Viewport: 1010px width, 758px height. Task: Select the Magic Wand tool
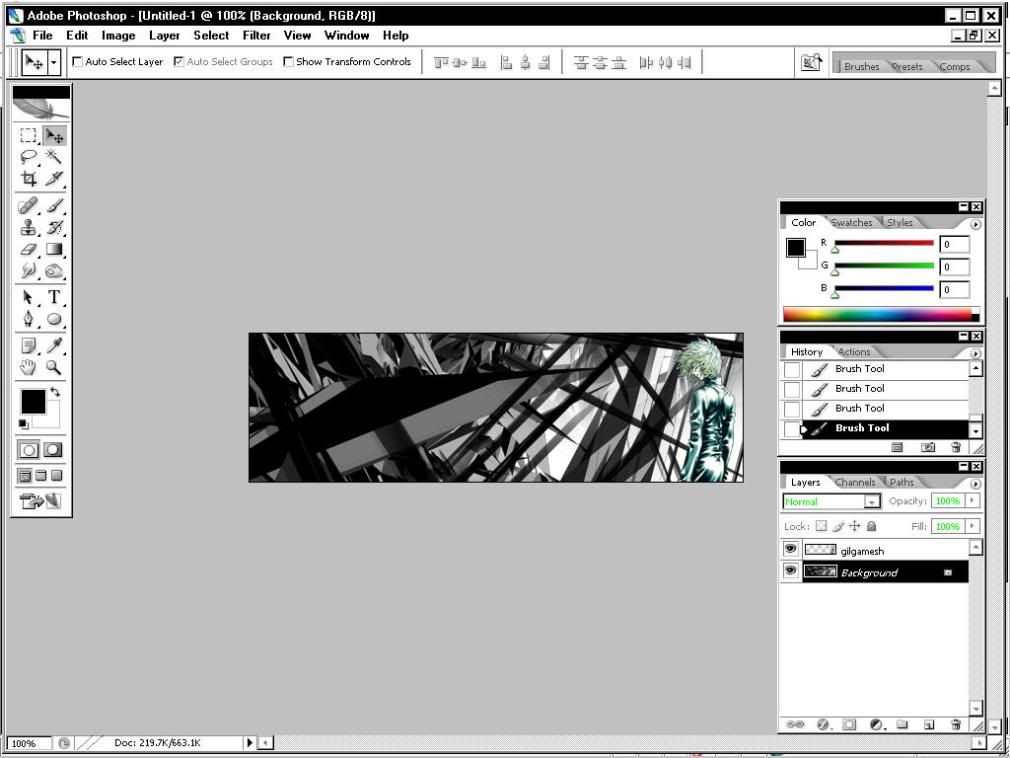tap(54, 156)
